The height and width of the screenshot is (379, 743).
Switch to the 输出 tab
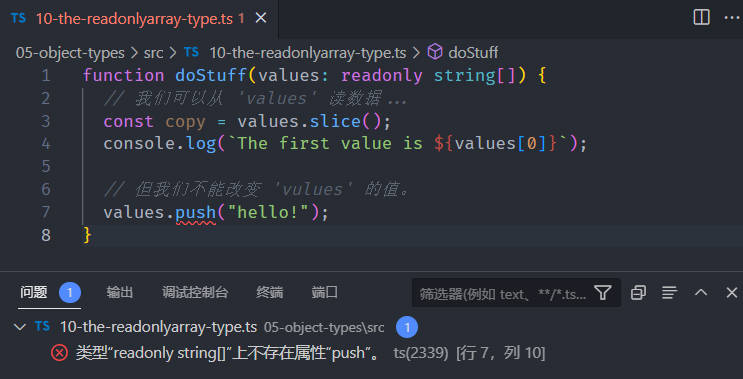pos(119,293)
